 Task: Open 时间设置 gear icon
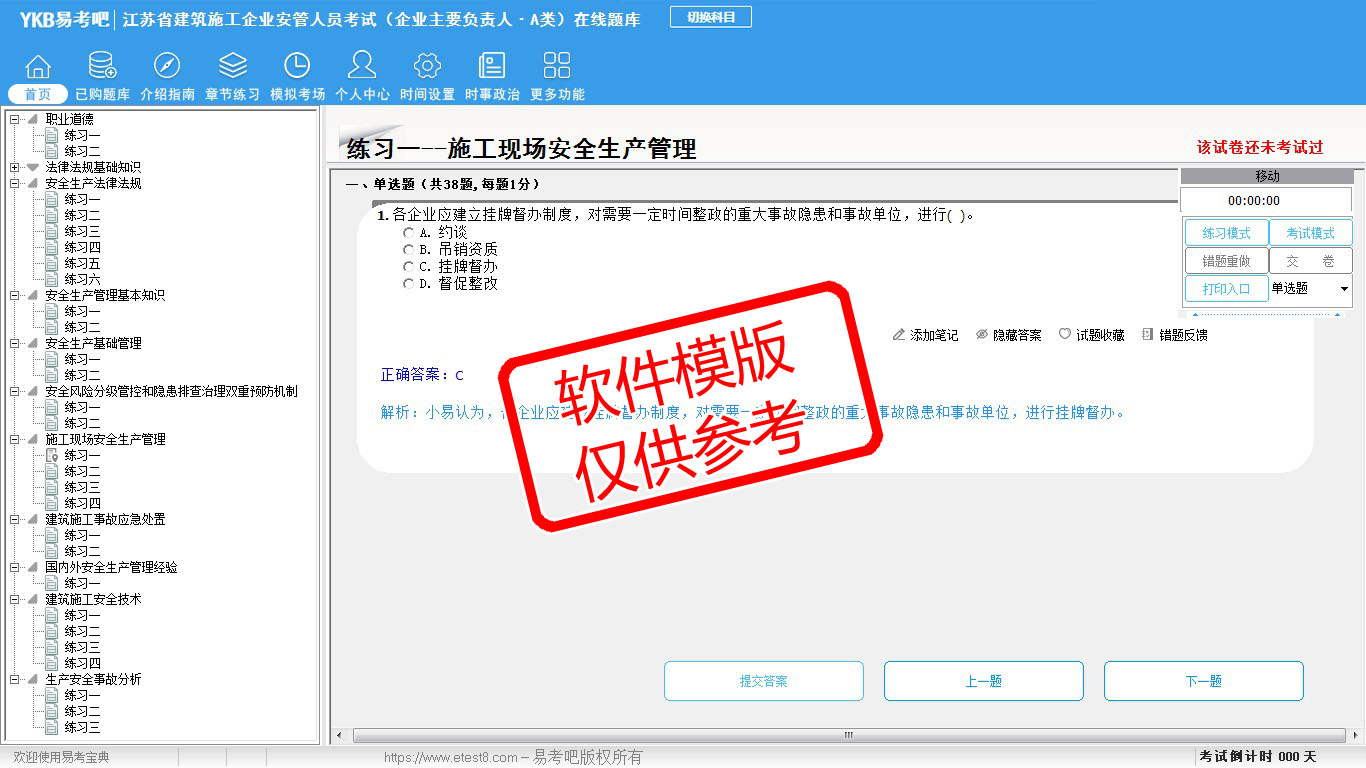click(427, 67)
